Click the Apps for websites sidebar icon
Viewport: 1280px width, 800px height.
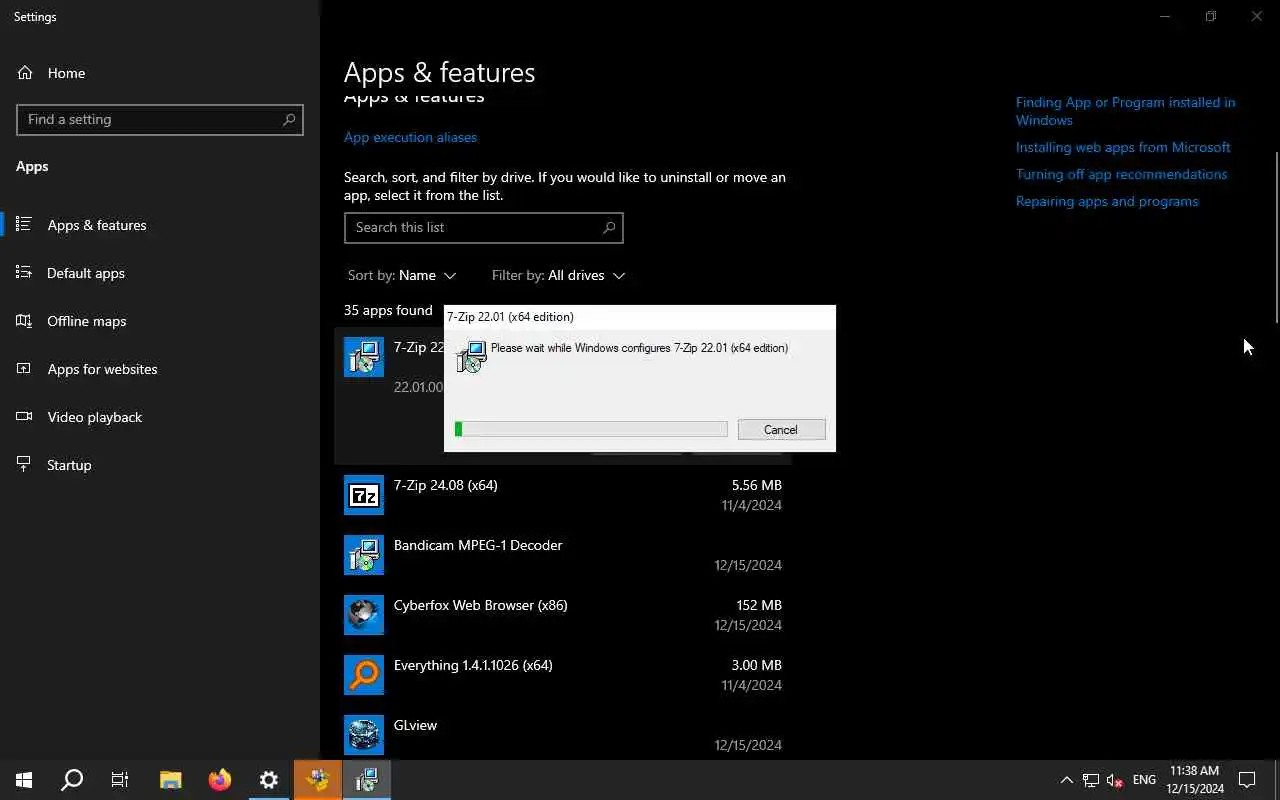click(x=25, y=369)
